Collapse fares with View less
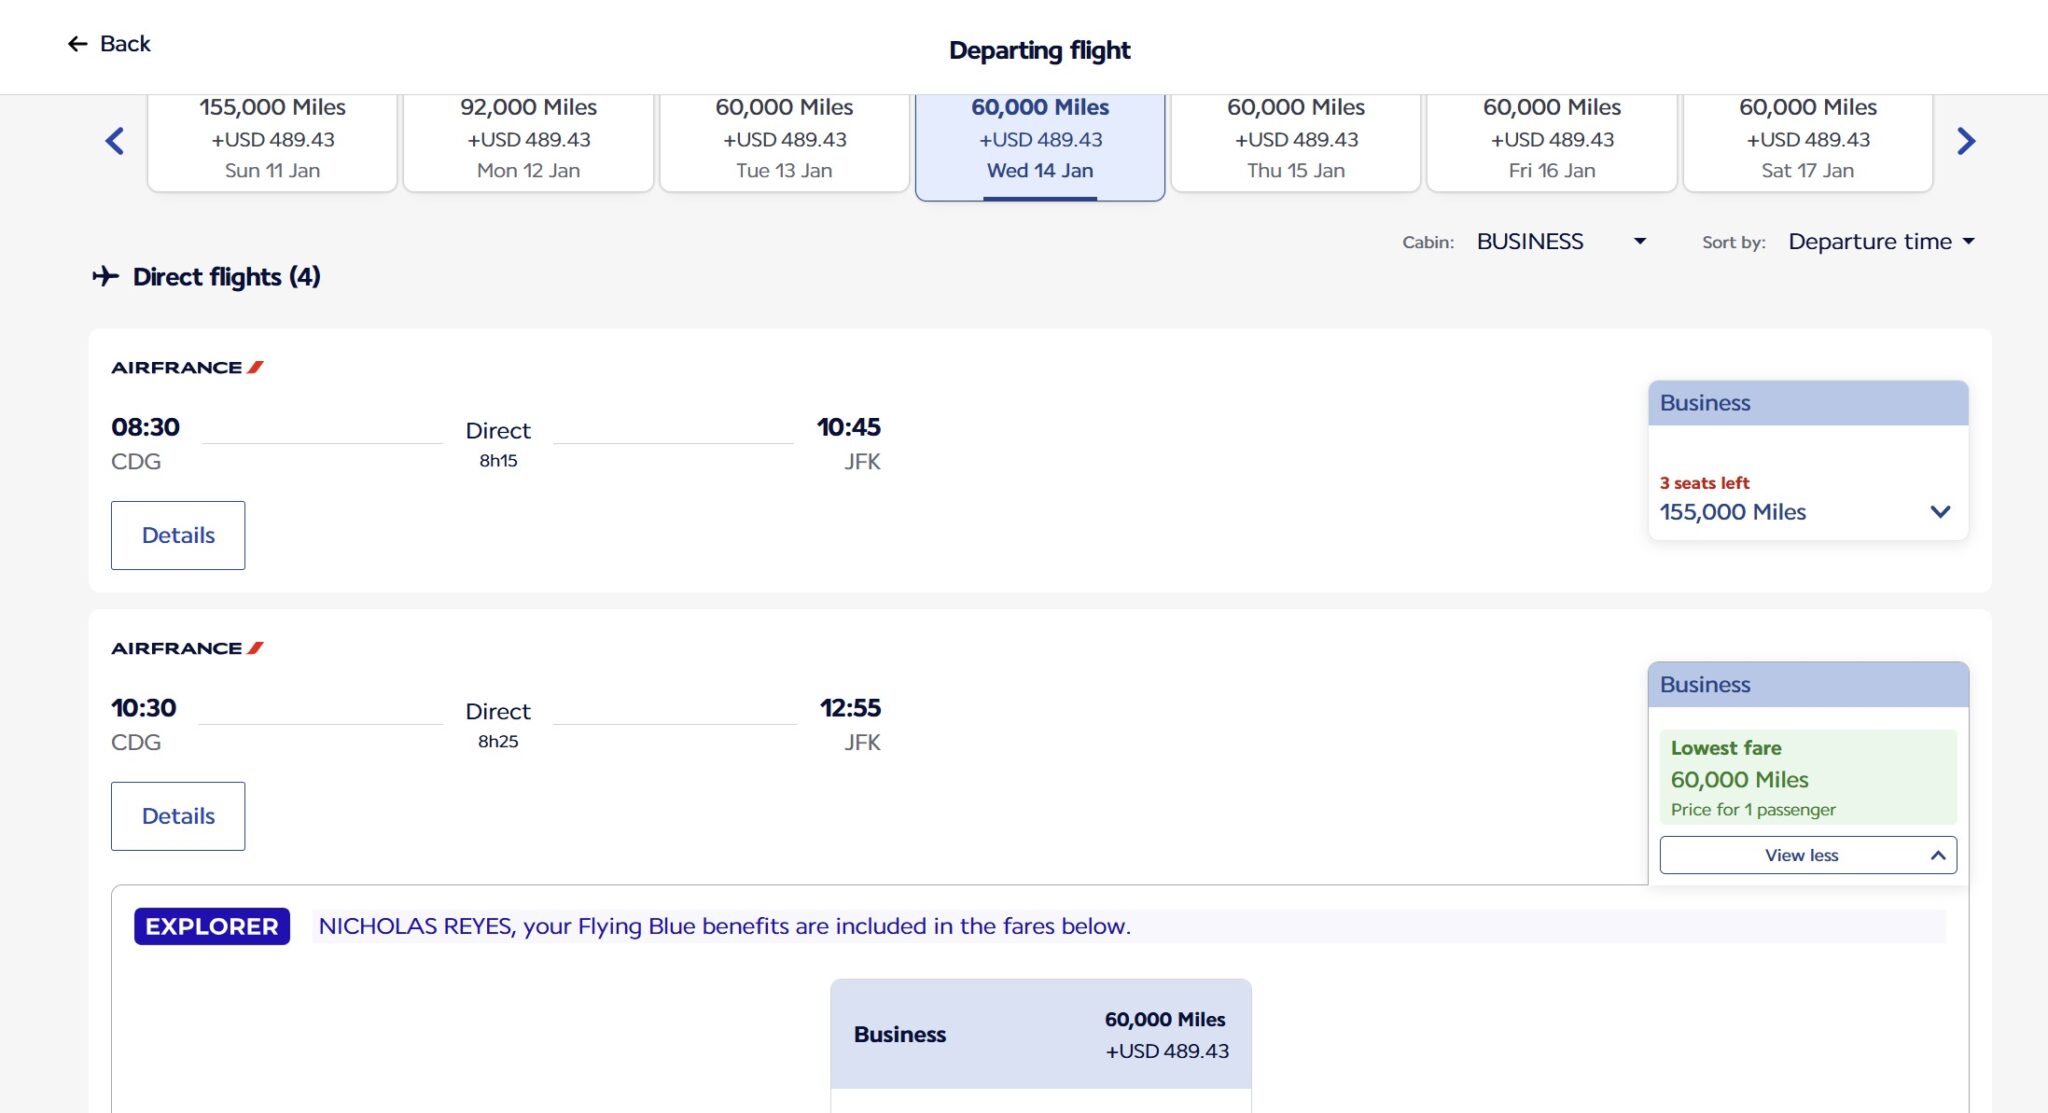The height and width of the screenshot is (1113, 2048). point(1807,855)
